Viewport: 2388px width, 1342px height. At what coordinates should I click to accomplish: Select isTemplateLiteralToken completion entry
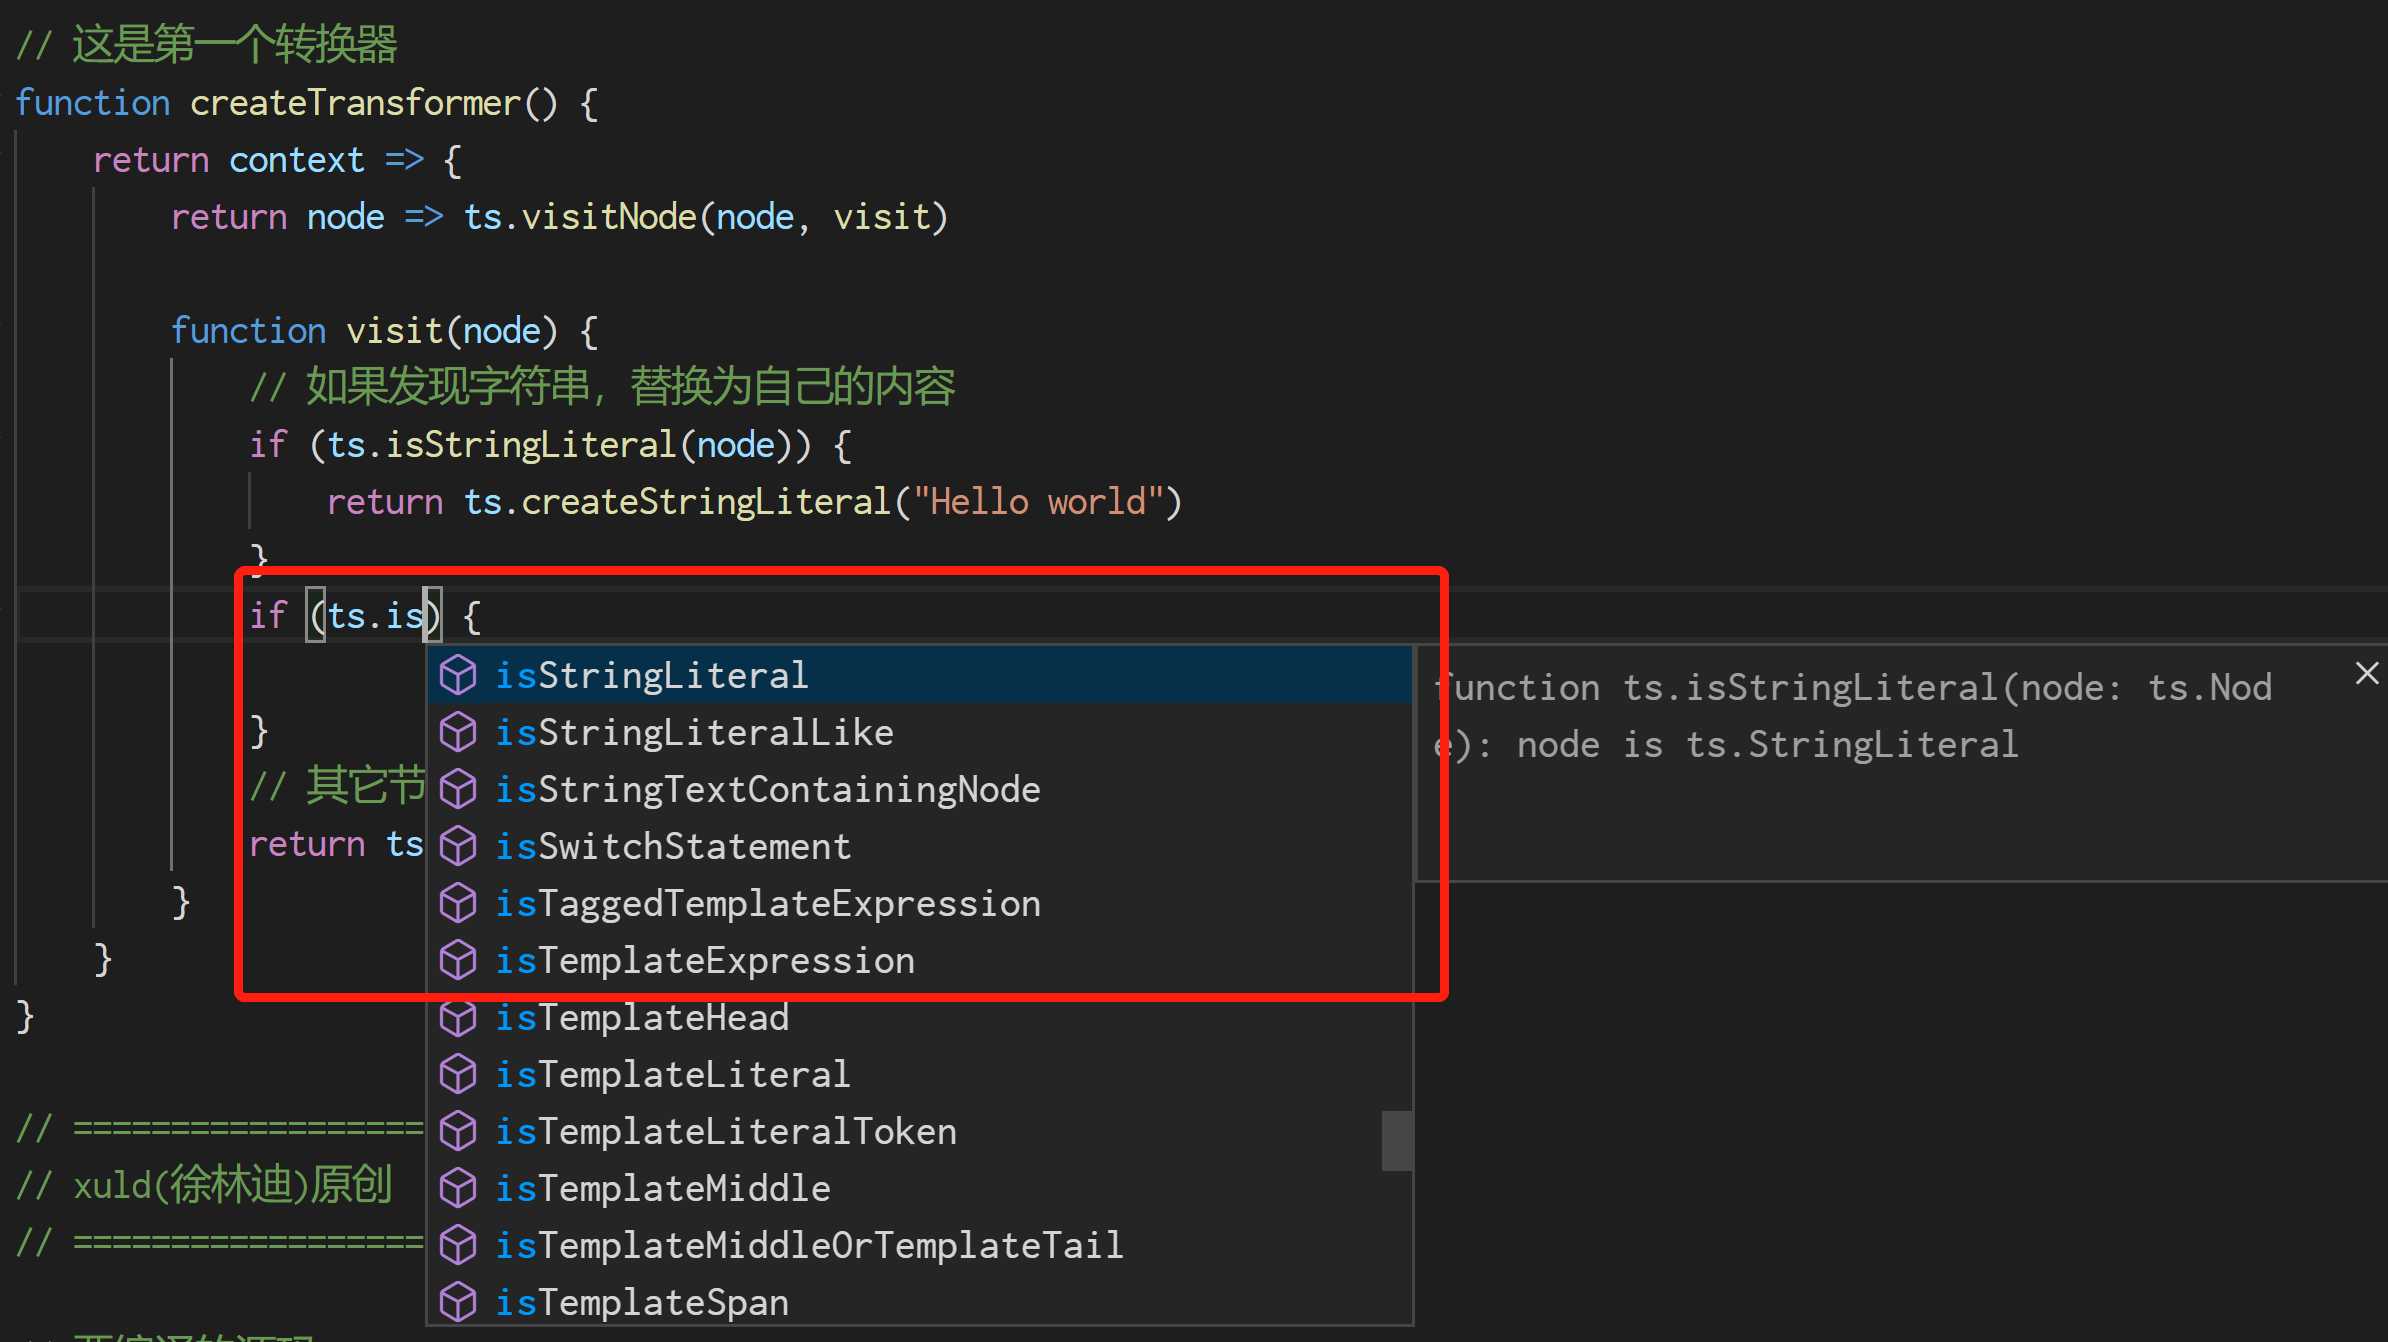(920, 1131)
